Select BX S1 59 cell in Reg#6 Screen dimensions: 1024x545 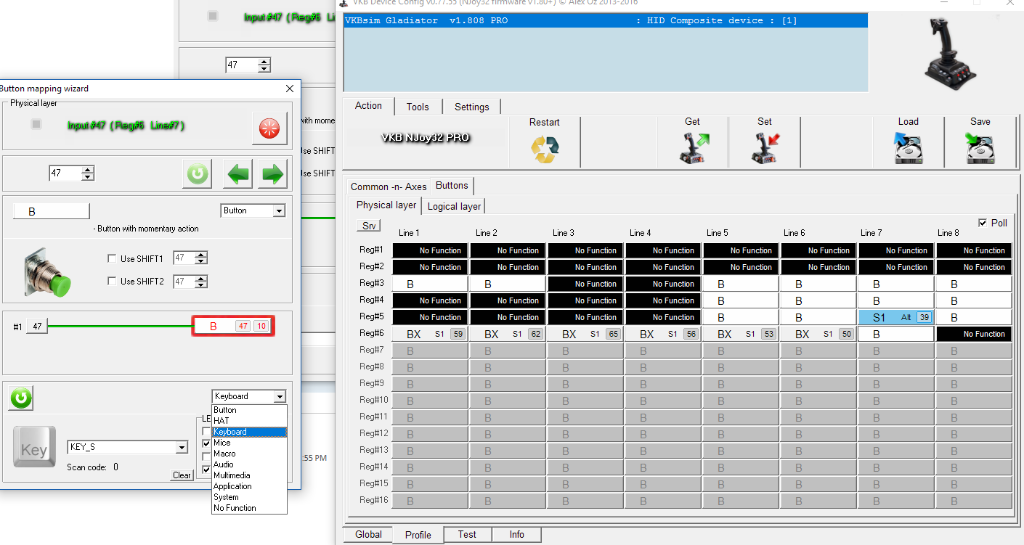(x=430, y=334)
